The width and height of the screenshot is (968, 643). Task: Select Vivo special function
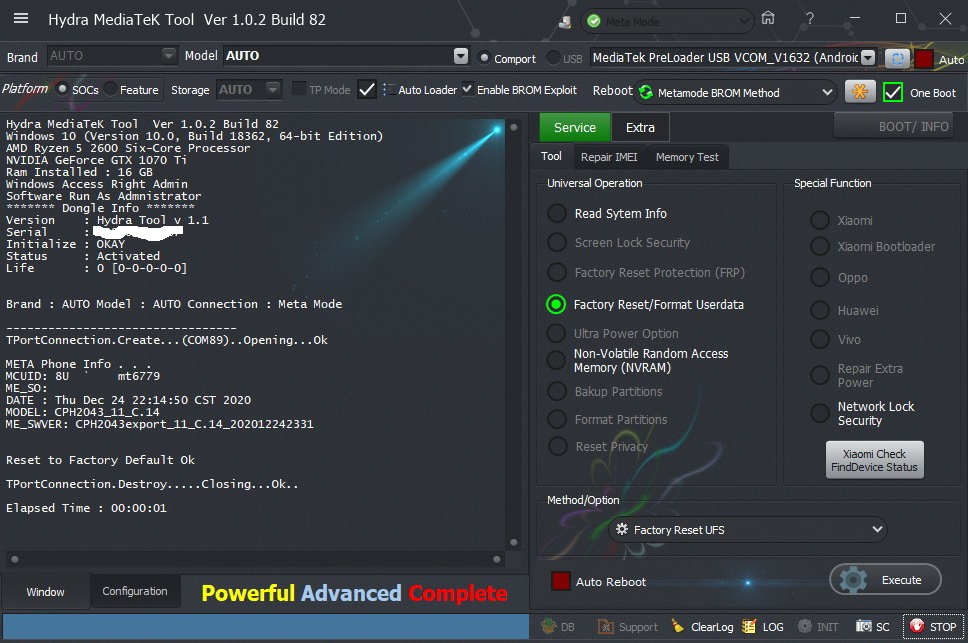coord(820,339)
